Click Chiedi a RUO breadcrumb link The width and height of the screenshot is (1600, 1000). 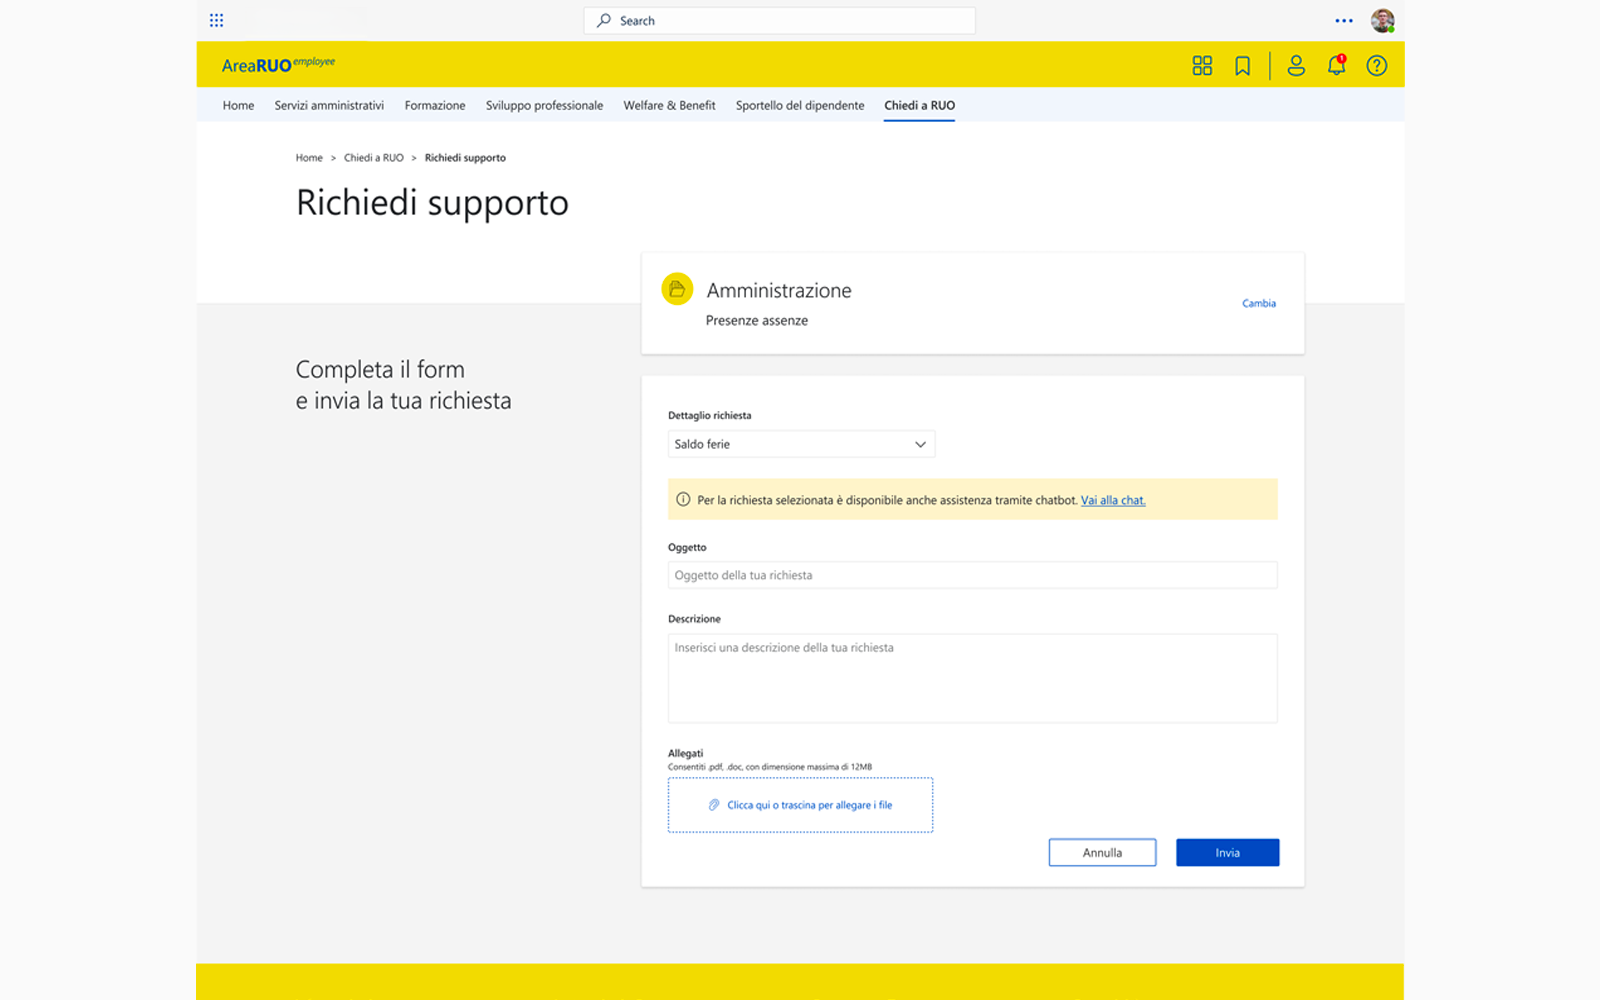pos(374,158)
